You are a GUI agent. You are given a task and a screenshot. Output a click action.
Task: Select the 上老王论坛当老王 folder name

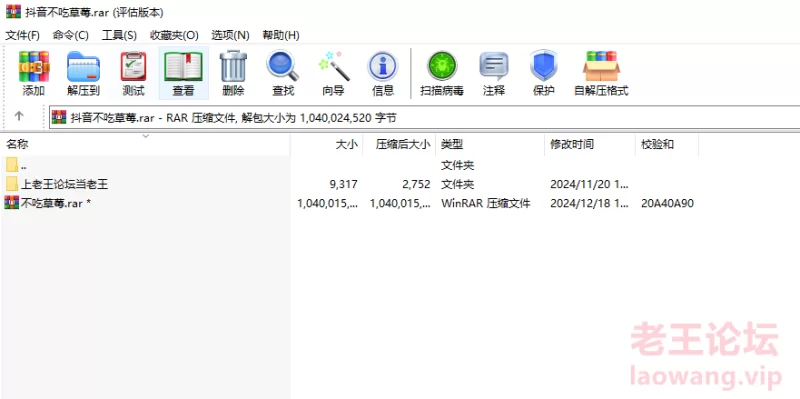pyautogui.click(x=64, y=184)
